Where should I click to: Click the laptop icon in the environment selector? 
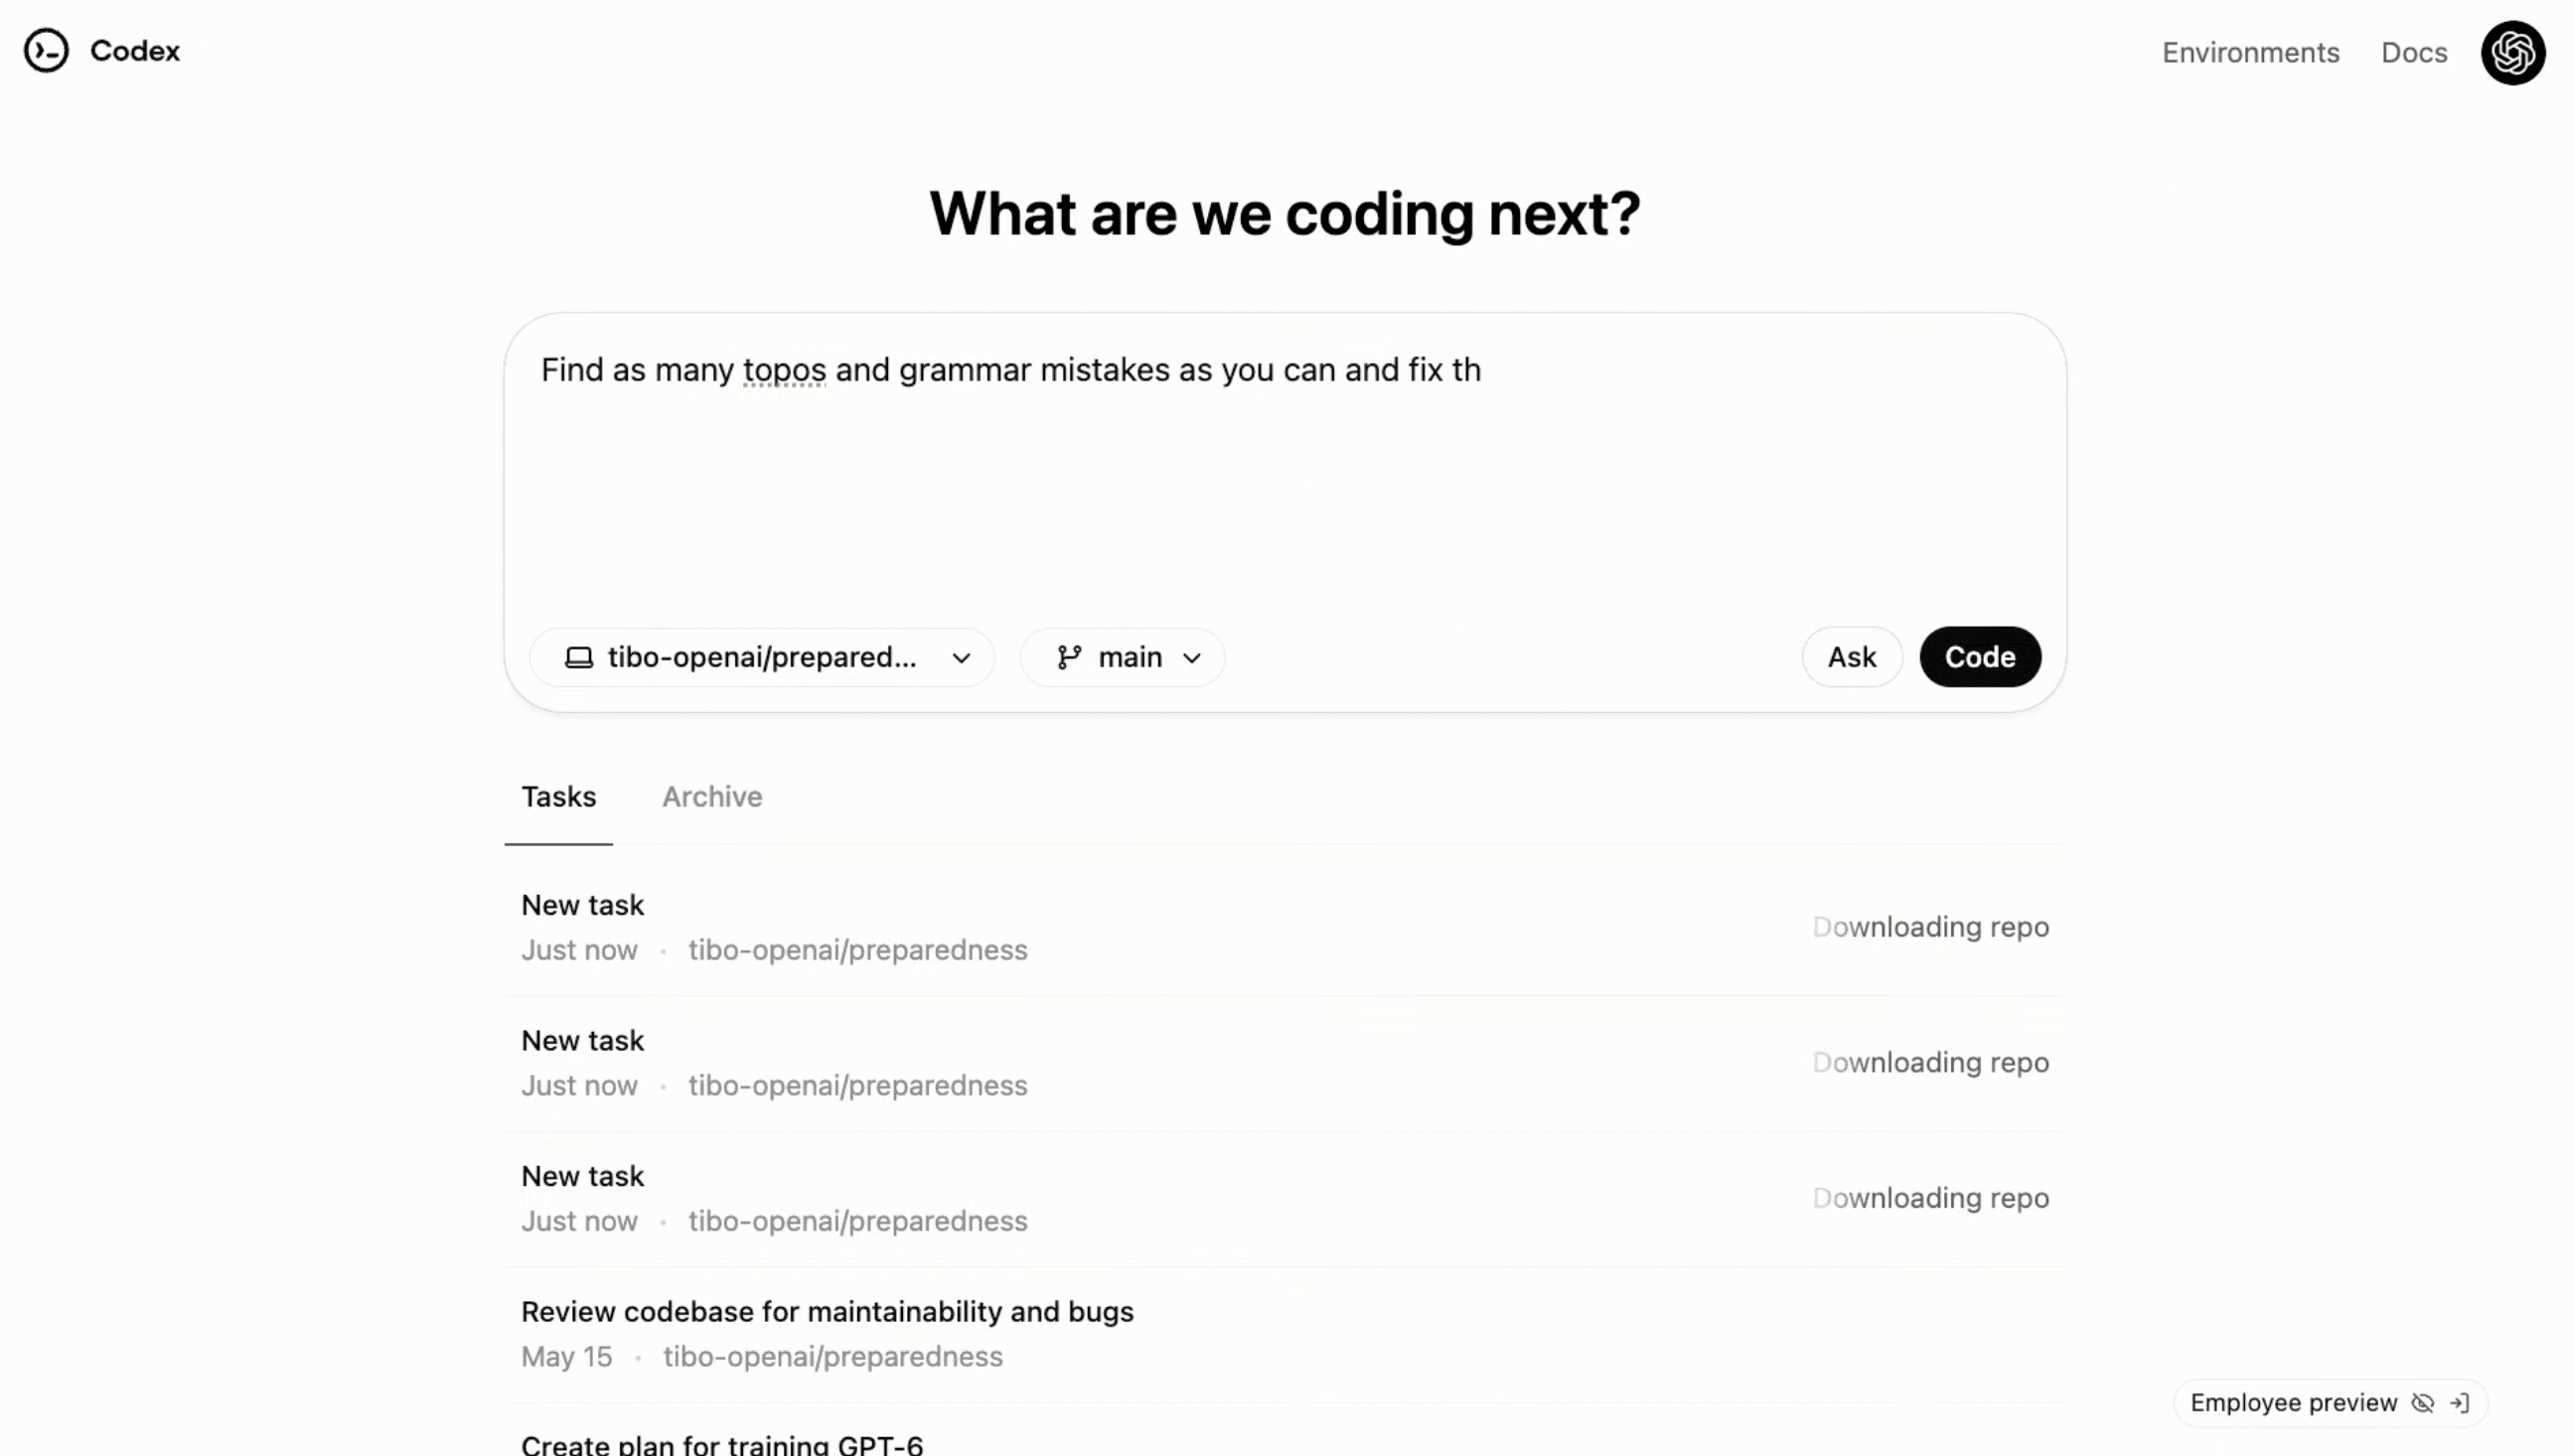pos(579,658)
